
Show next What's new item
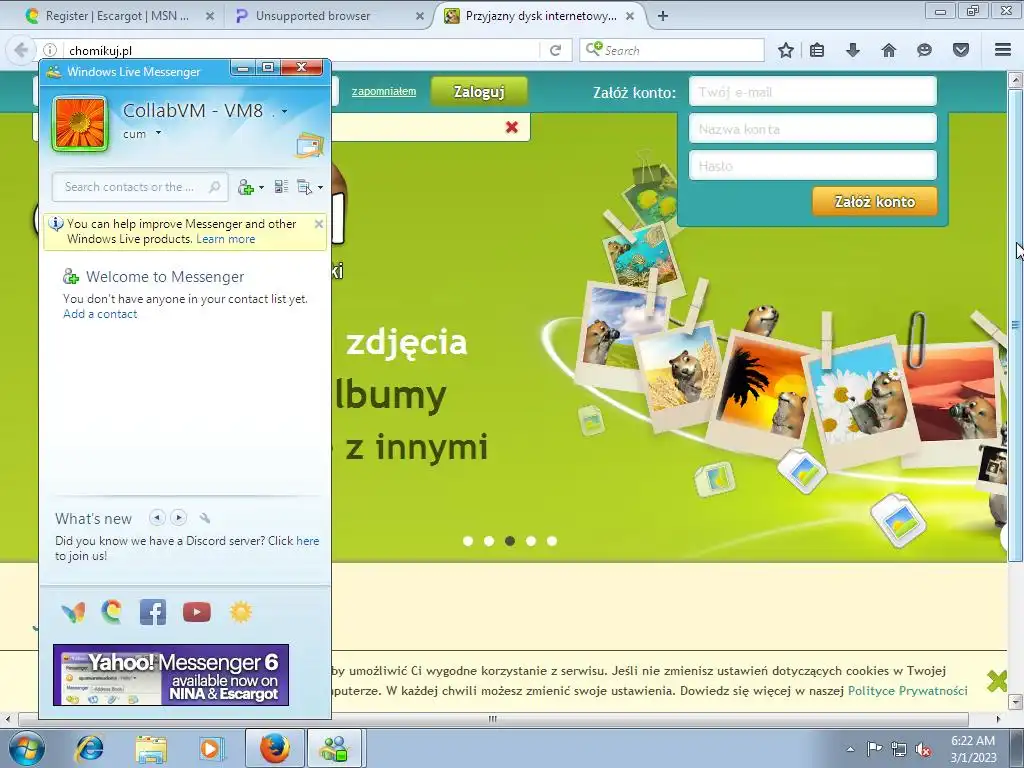tap(178, 518)
